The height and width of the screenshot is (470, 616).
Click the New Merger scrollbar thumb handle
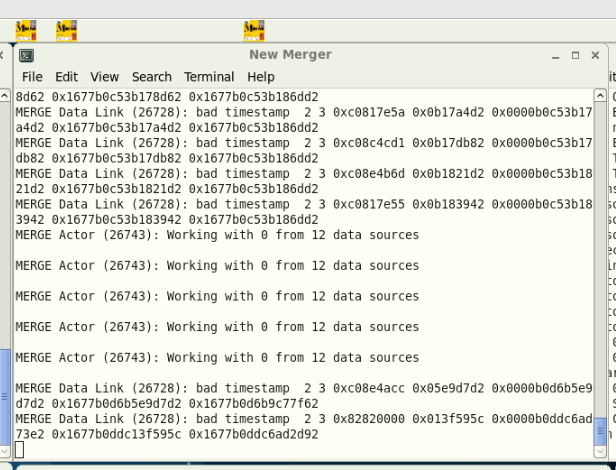click(600, 431)
